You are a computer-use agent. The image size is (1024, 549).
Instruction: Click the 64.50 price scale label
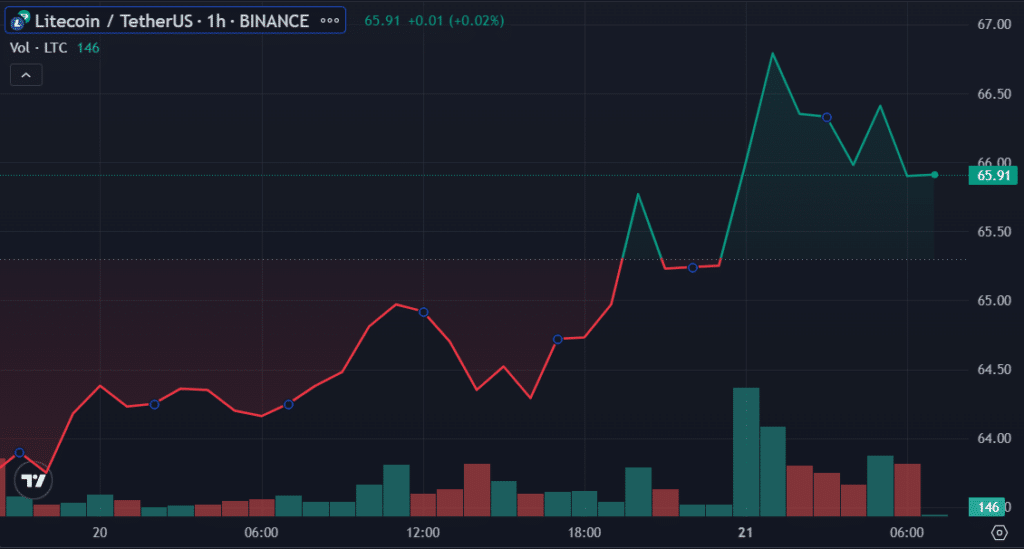click(x=994, y=369)
